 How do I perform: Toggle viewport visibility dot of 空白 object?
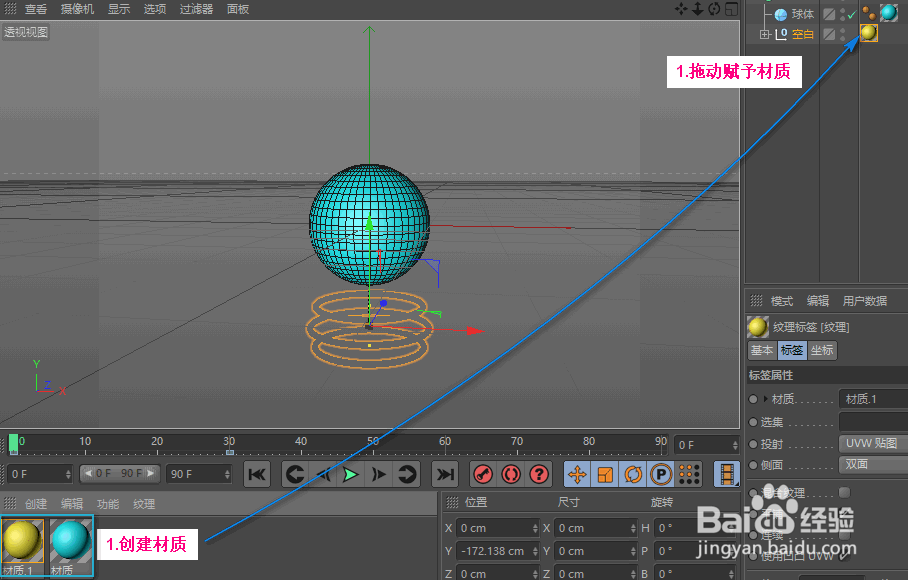click(841, 30)
